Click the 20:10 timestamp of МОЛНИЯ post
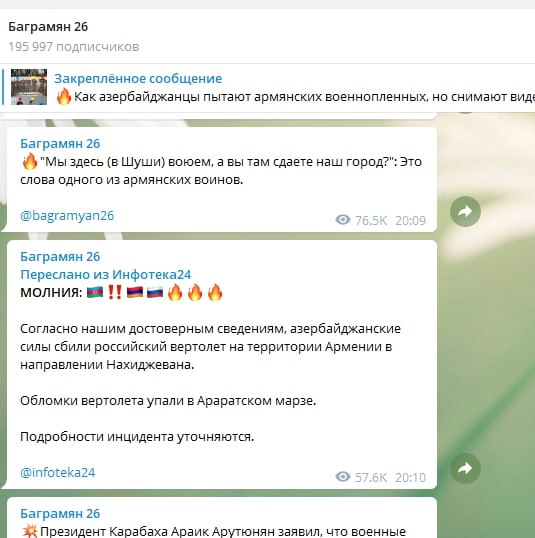 tap(410, 477)
